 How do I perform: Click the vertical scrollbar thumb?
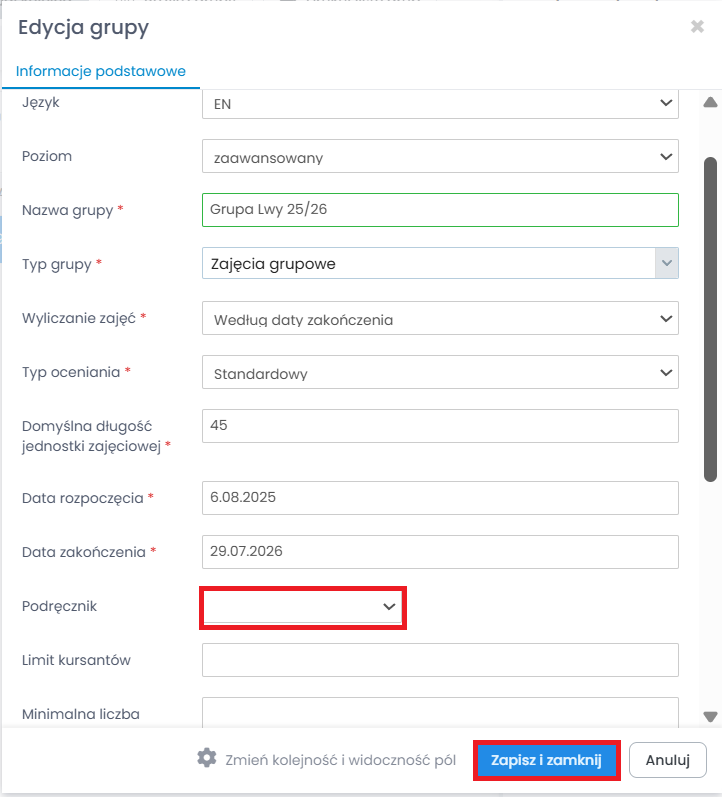tap(710, 320)
